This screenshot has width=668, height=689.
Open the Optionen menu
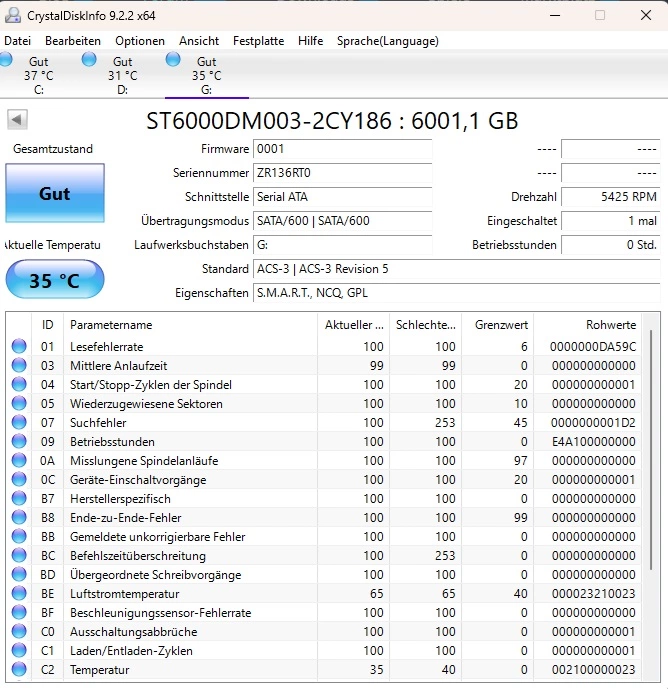(x=140, y=41)
